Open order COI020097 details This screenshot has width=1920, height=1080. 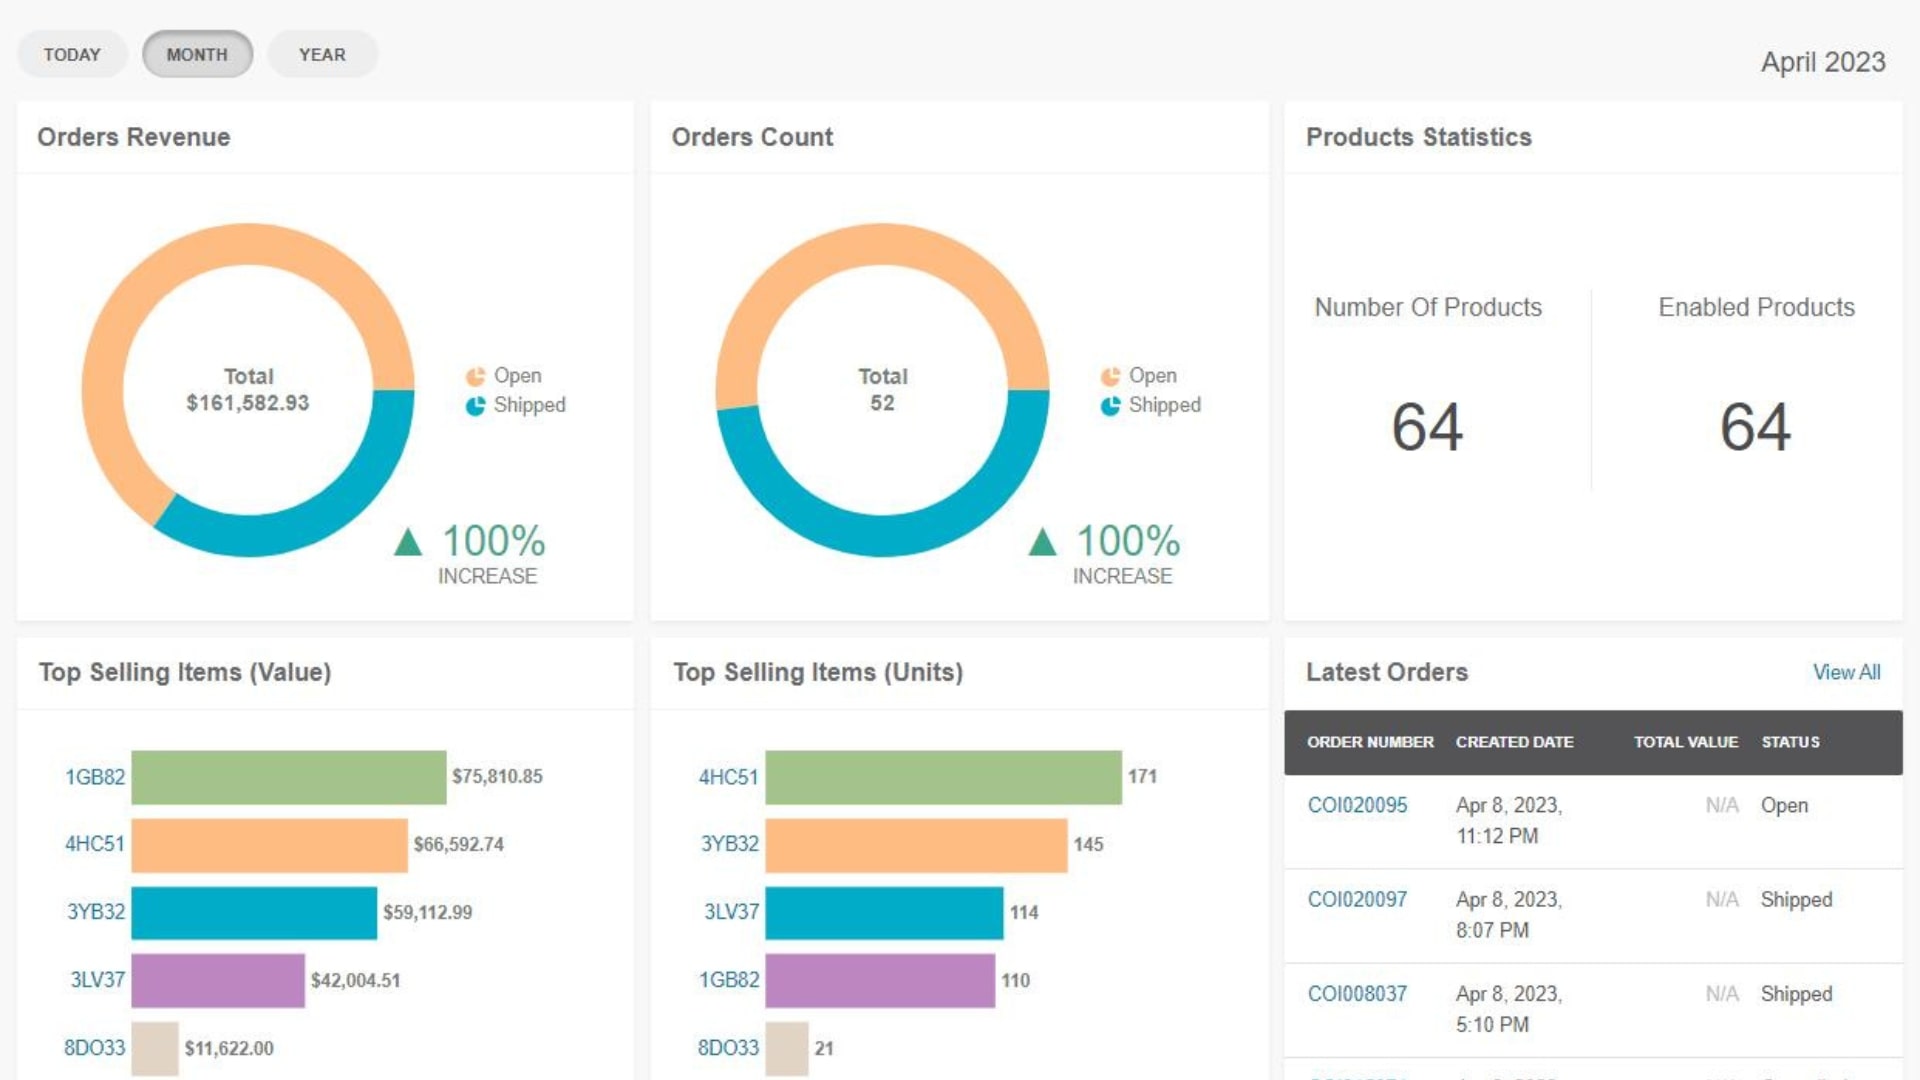pos(1358,899)
